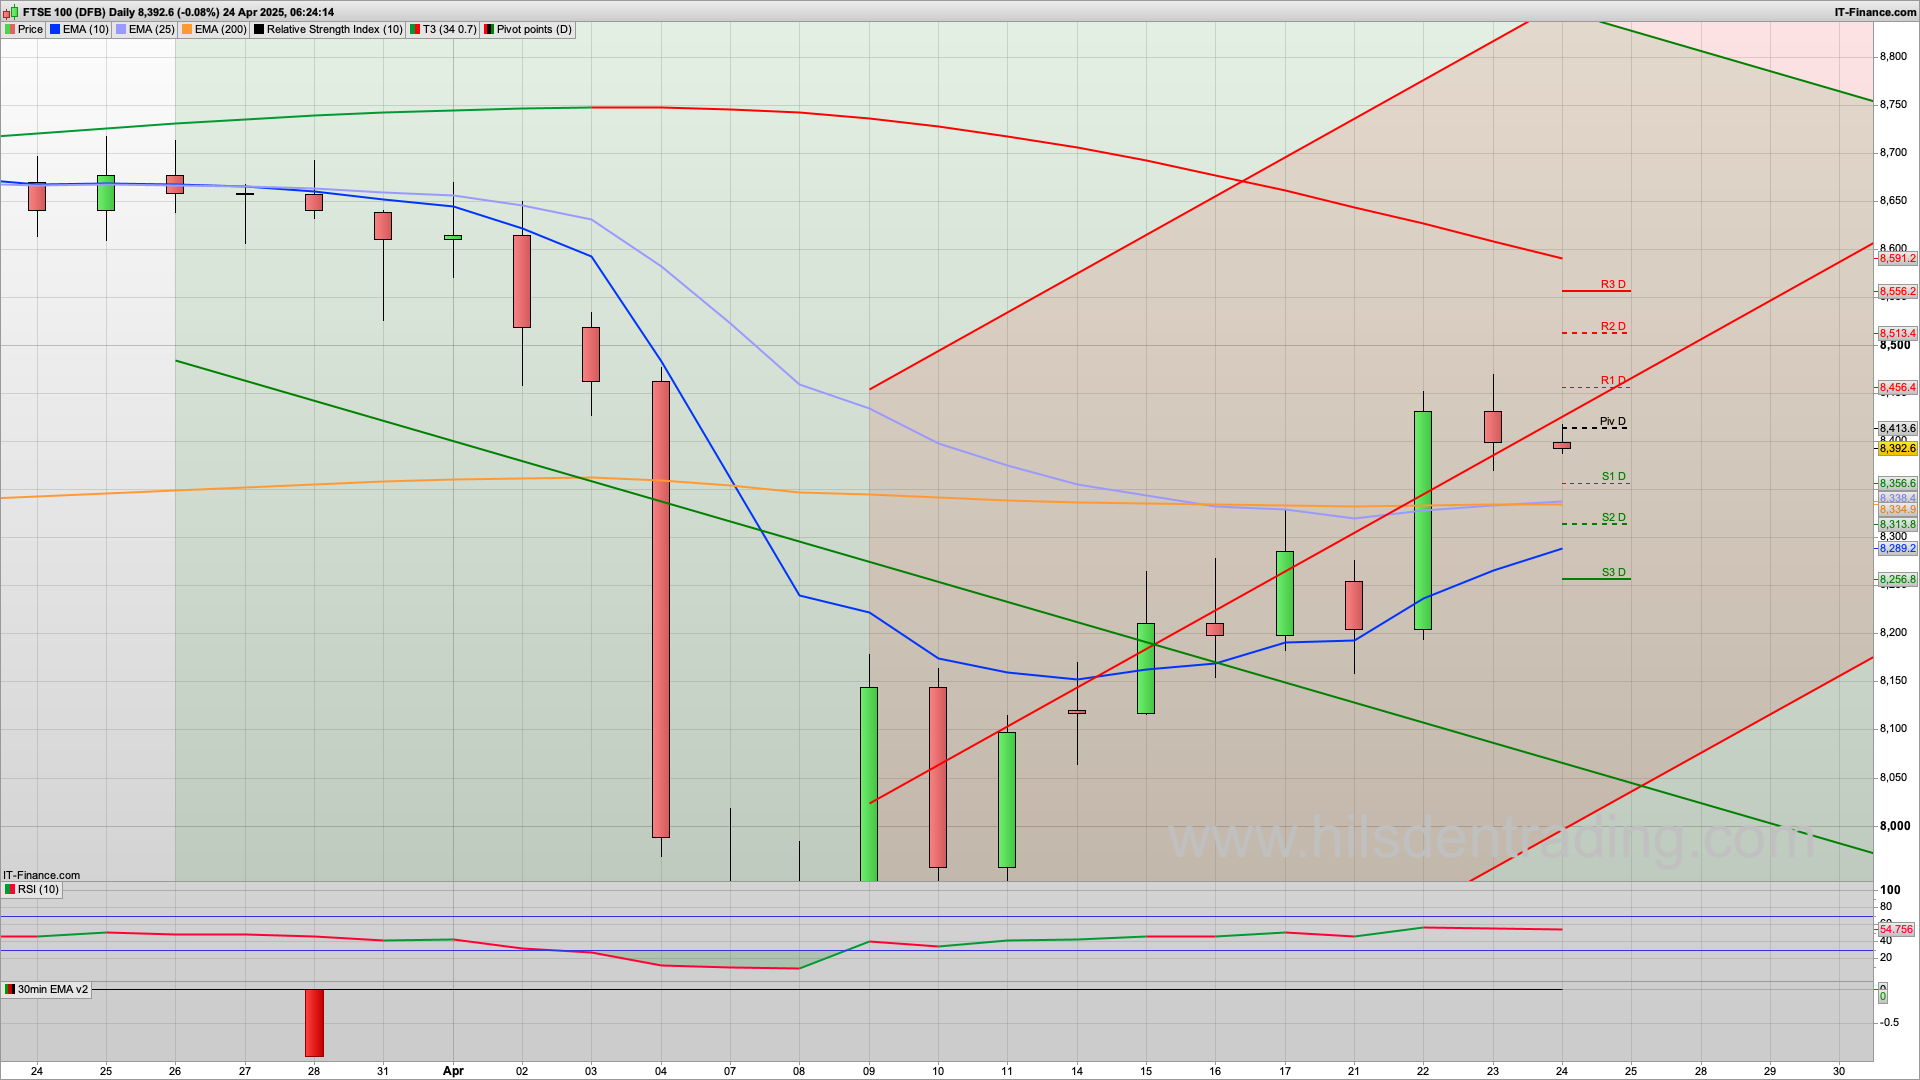Click the black Relative Strength Index legend icon
This screenshot has width=1920, height=1080.
click(259, 30)
